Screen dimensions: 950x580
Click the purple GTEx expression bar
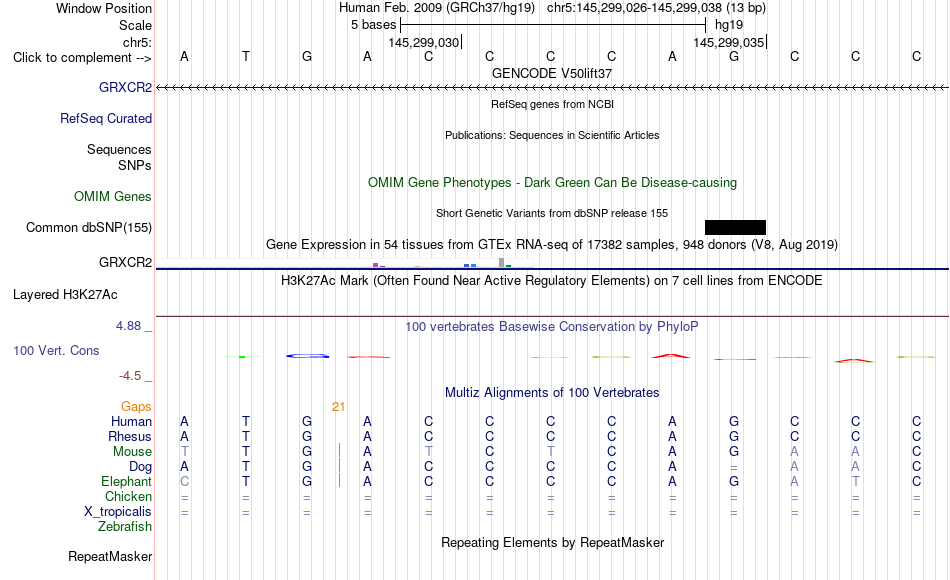tap(376, 265)
